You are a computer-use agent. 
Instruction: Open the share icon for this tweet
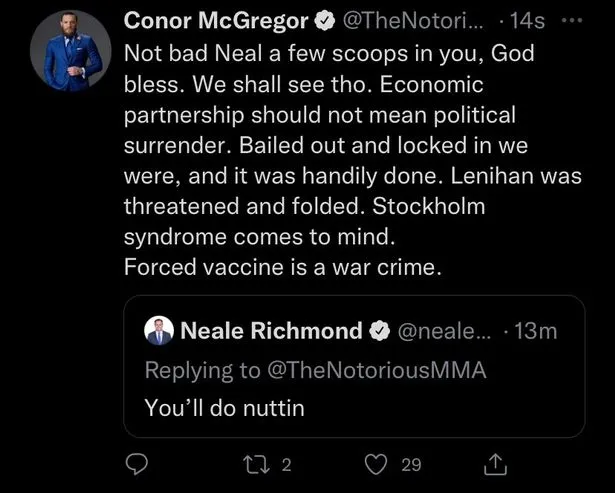495,464
